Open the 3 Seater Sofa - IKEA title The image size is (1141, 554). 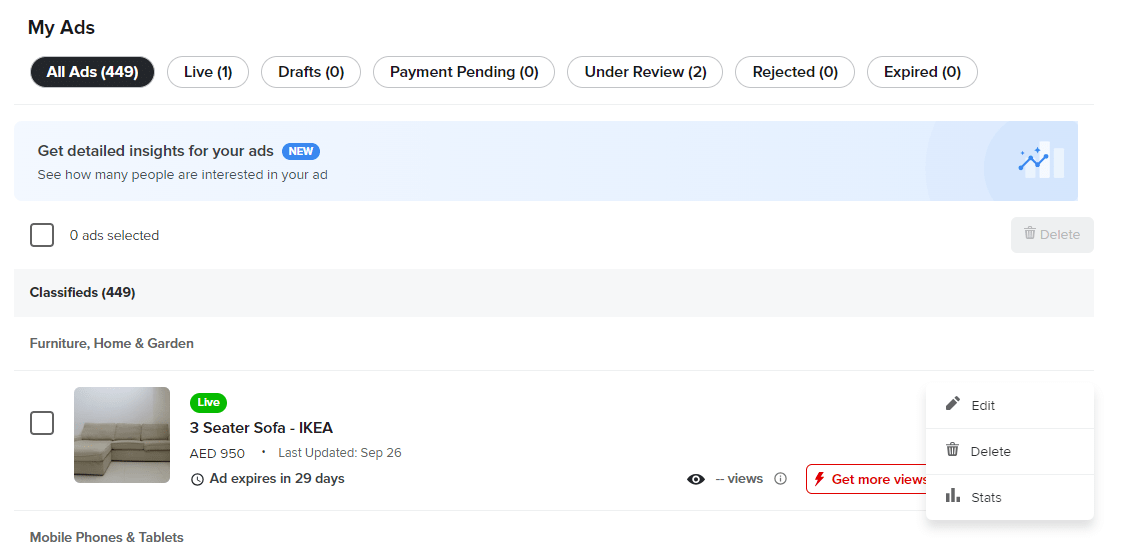pyautogui.click(x=261, y=427)
